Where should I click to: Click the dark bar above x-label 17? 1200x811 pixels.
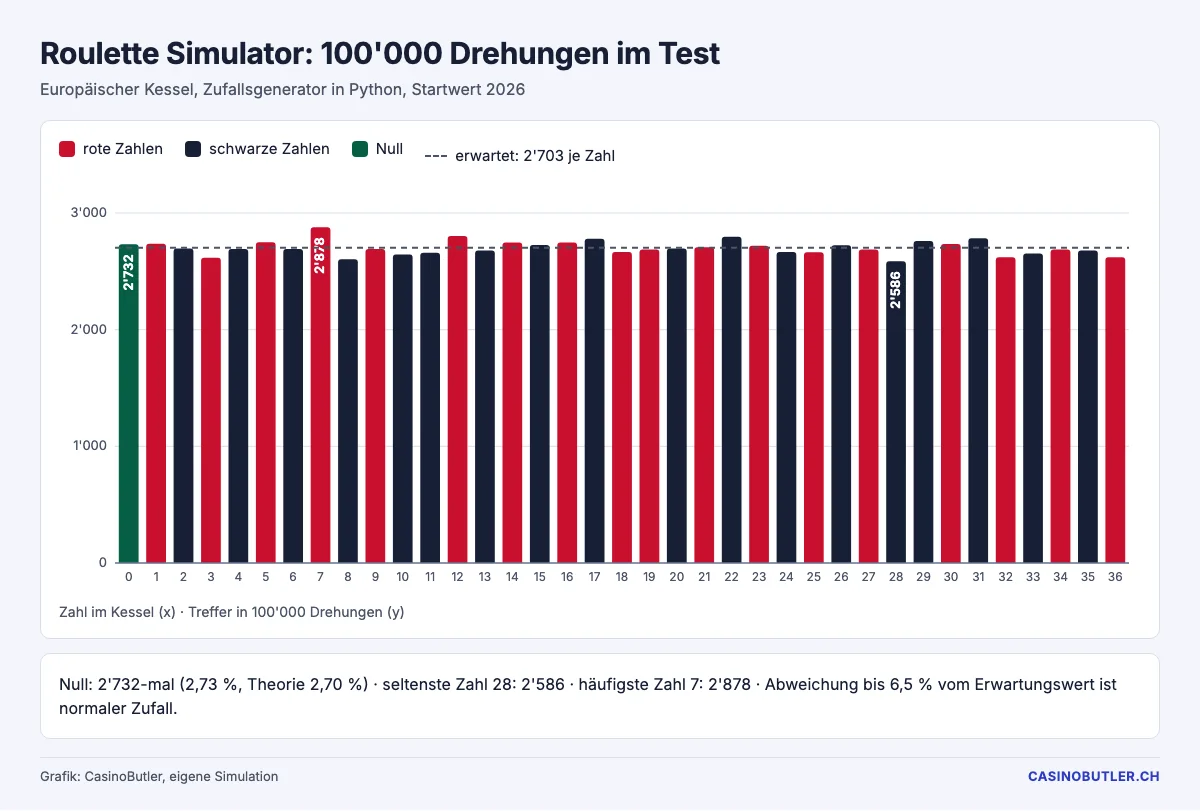594,401
